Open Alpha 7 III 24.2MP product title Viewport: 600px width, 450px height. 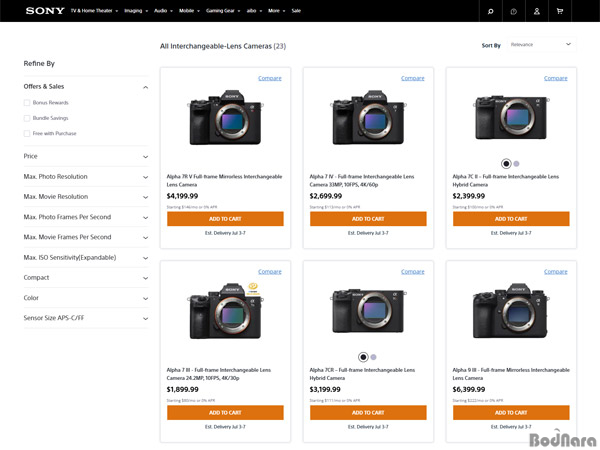coord(219,374)
